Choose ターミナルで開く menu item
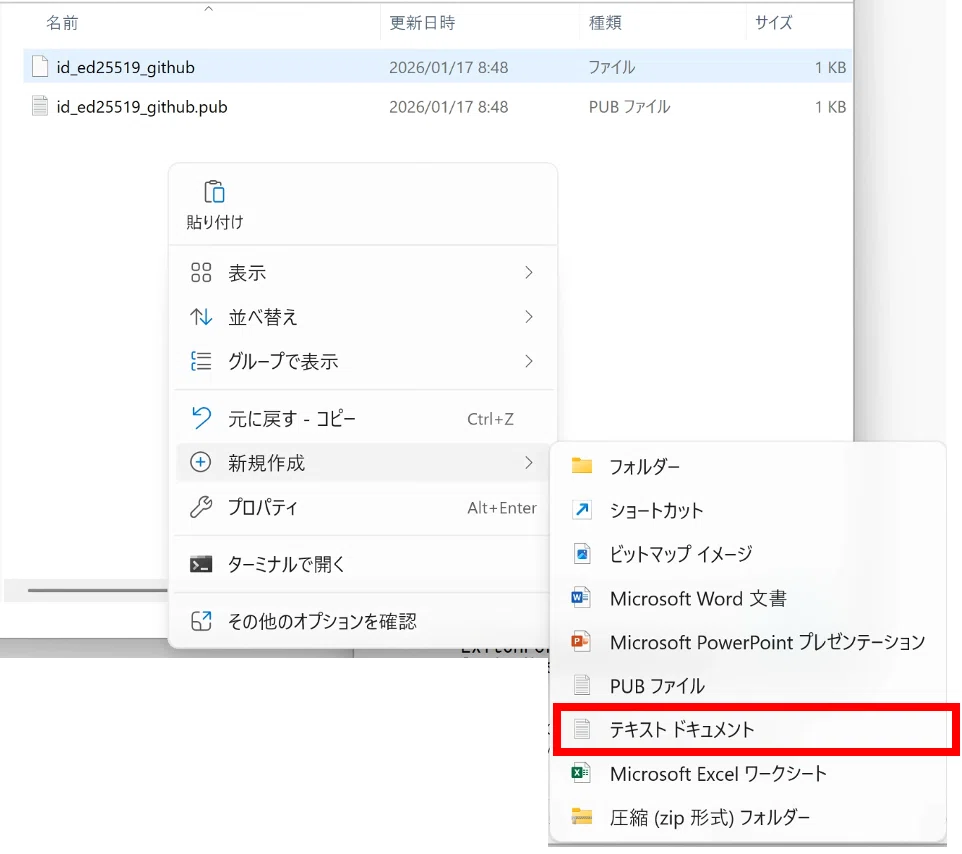This screenshot has width=962, height=854. [364, 564]
